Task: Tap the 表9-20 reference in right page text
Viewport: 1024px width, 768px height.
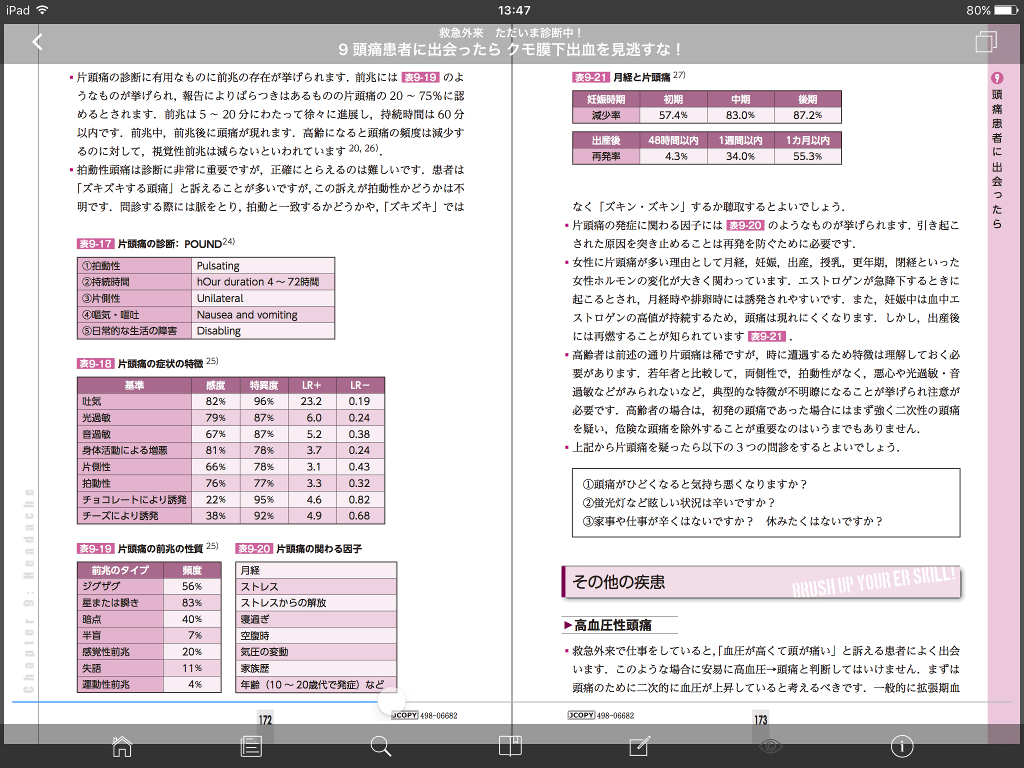Action: (x=745, y=225)
